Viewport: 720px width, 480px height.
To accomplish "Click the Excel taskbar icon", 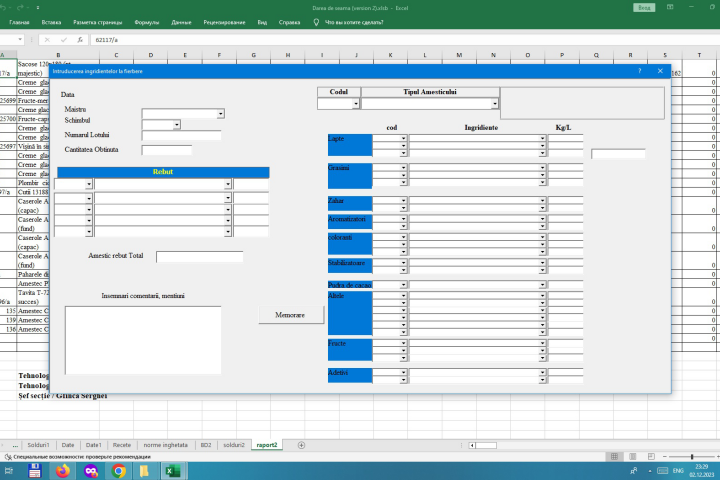I will pos(173,471).
